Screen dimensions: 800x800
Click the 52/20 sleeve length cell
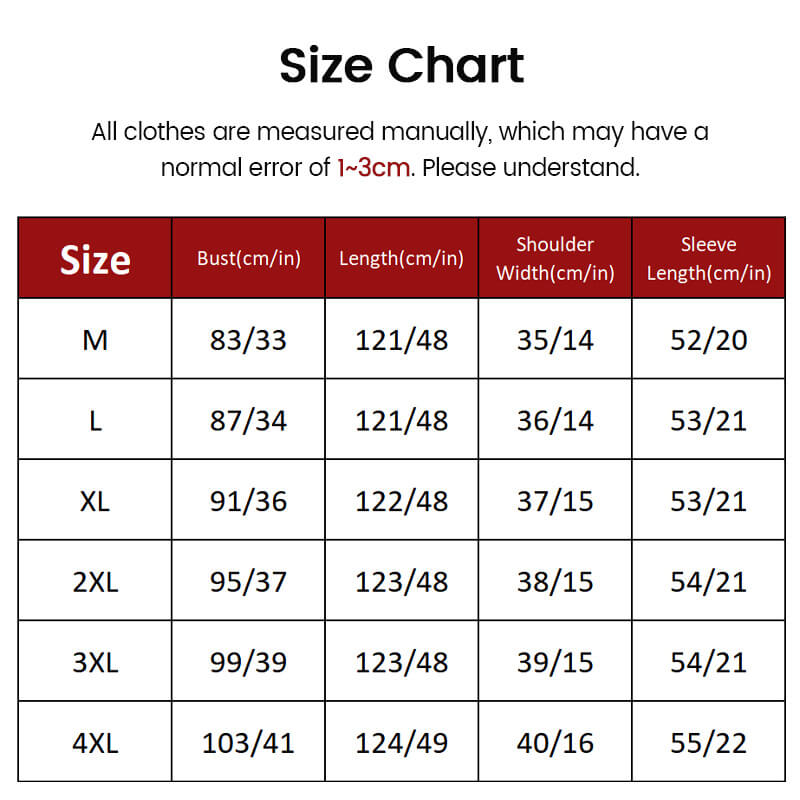(708, 340)
